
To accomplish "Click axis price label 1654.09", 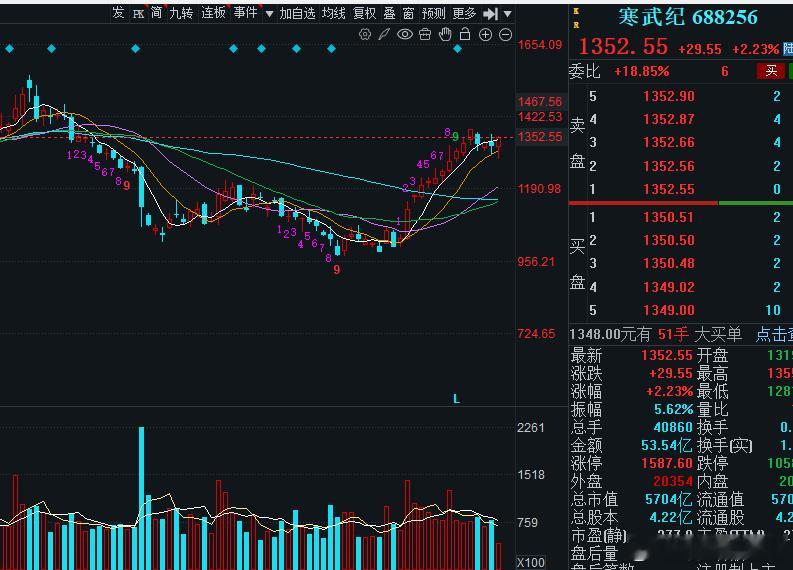I will [x=540, y=45].
